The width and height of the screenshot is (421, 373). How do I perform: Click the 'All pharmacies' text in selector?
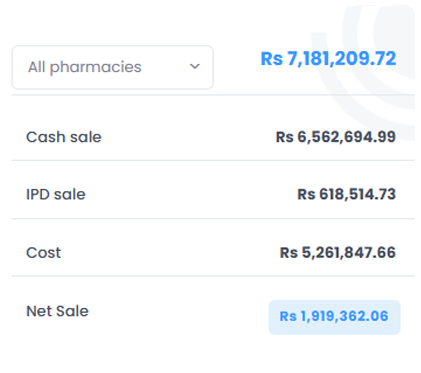[85, 67]
